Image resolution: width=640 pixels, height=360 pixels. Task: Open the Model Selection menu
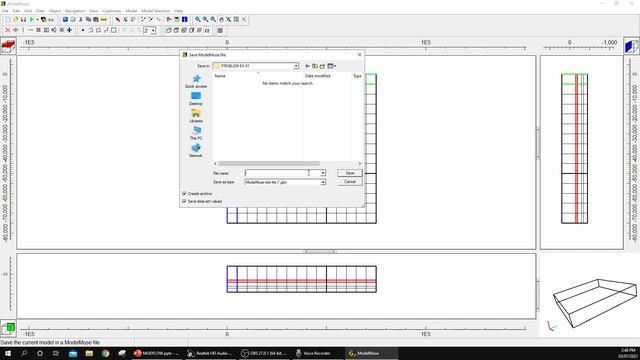(156, 11)
